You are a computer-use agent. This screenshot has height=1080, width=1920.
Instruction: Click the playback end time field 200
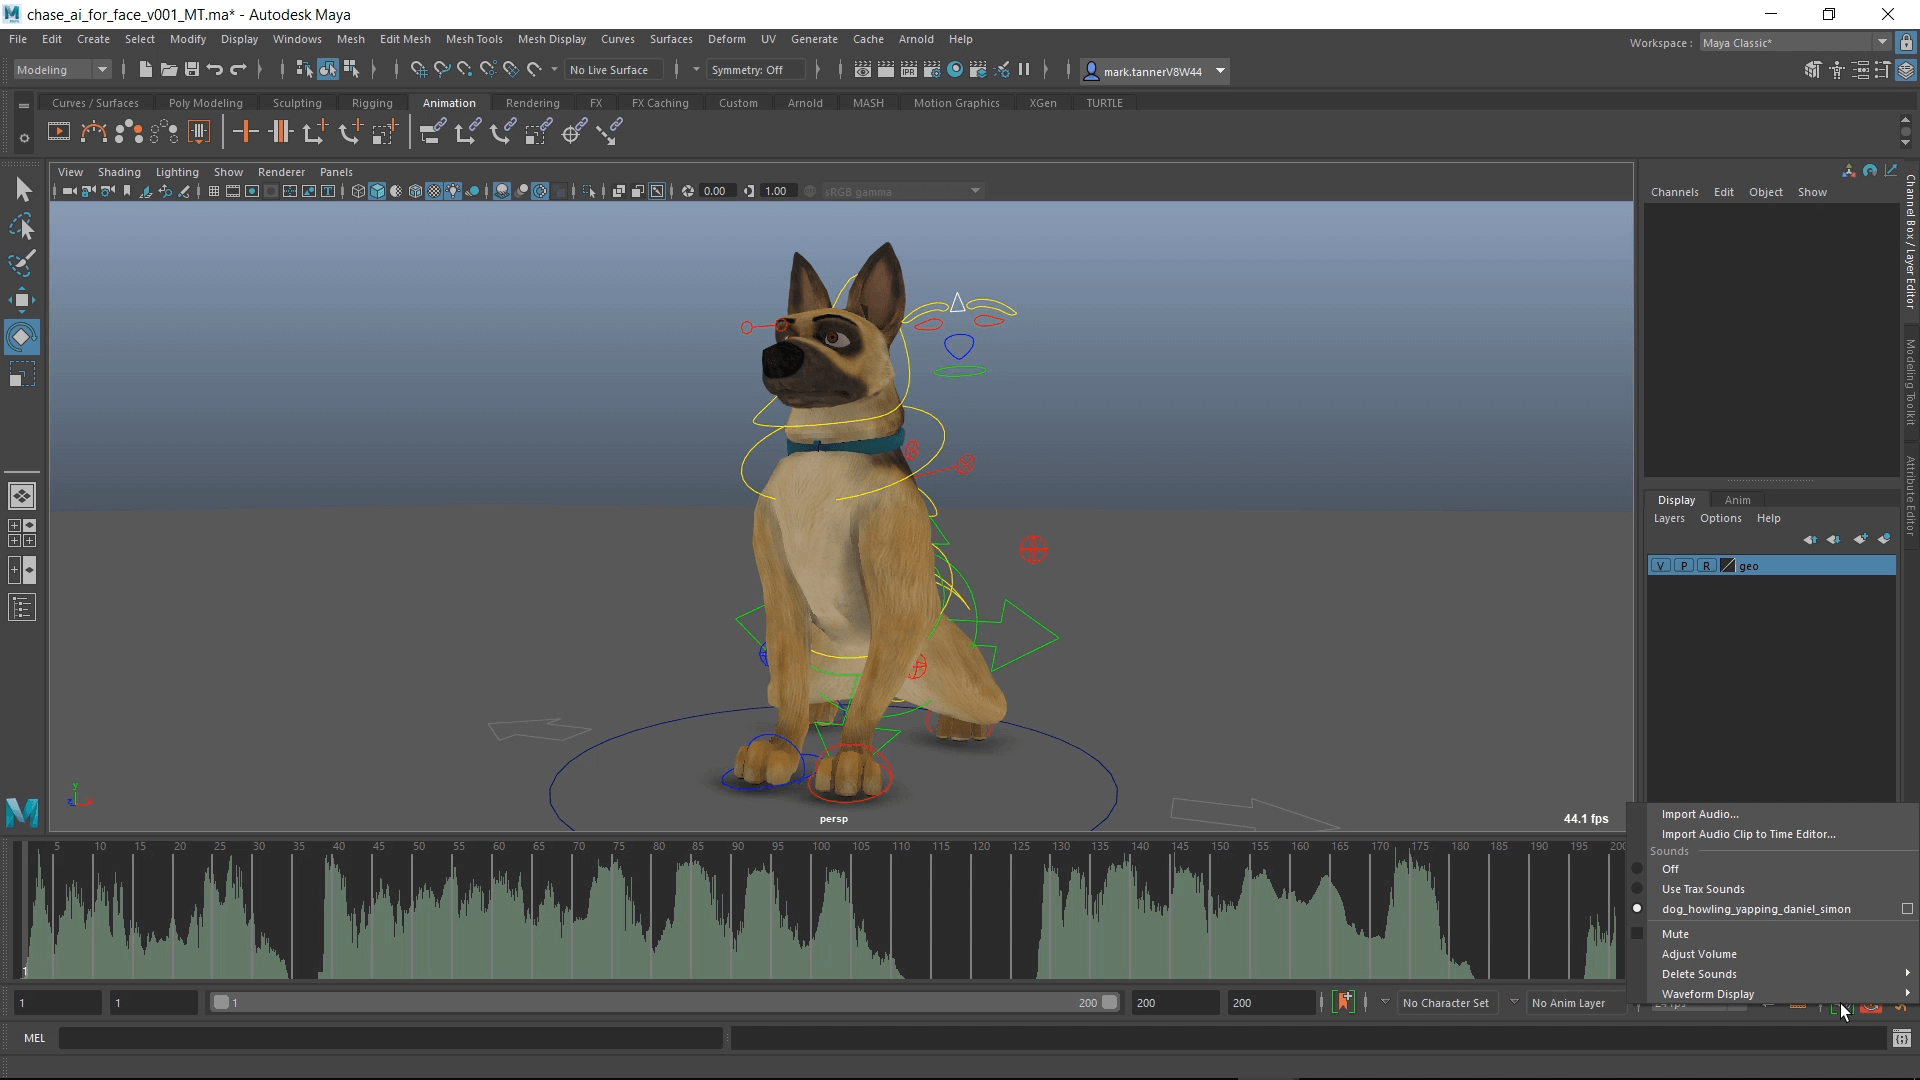coord(1175,1003)
